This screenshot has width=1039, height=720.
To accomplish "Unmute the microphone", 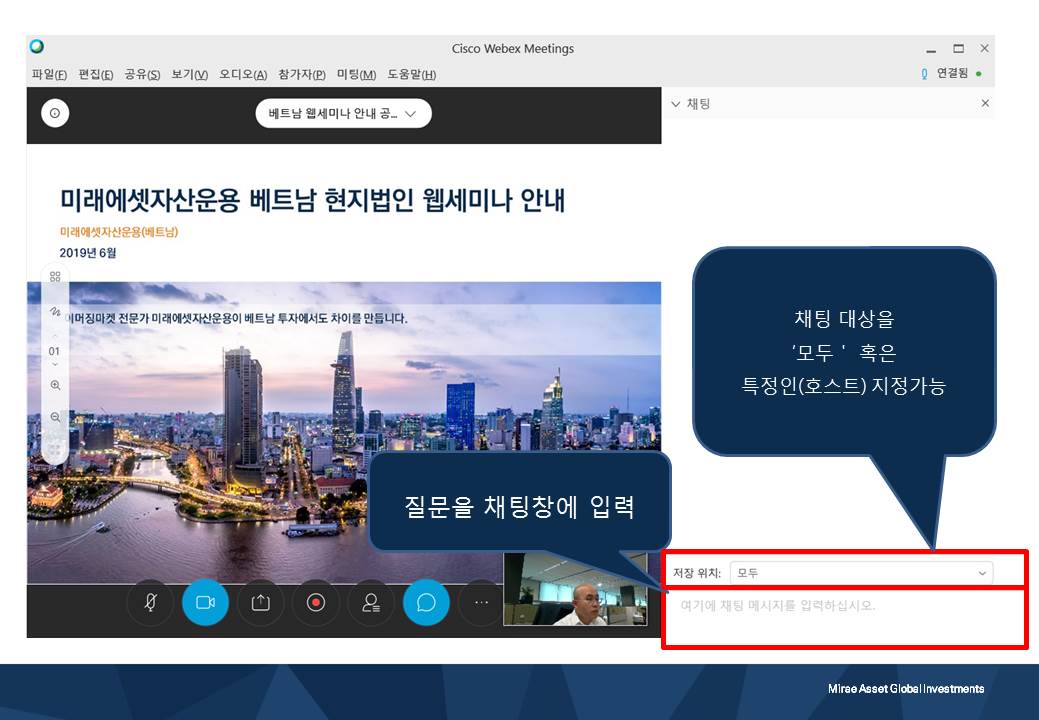I will tap(150, 602).
